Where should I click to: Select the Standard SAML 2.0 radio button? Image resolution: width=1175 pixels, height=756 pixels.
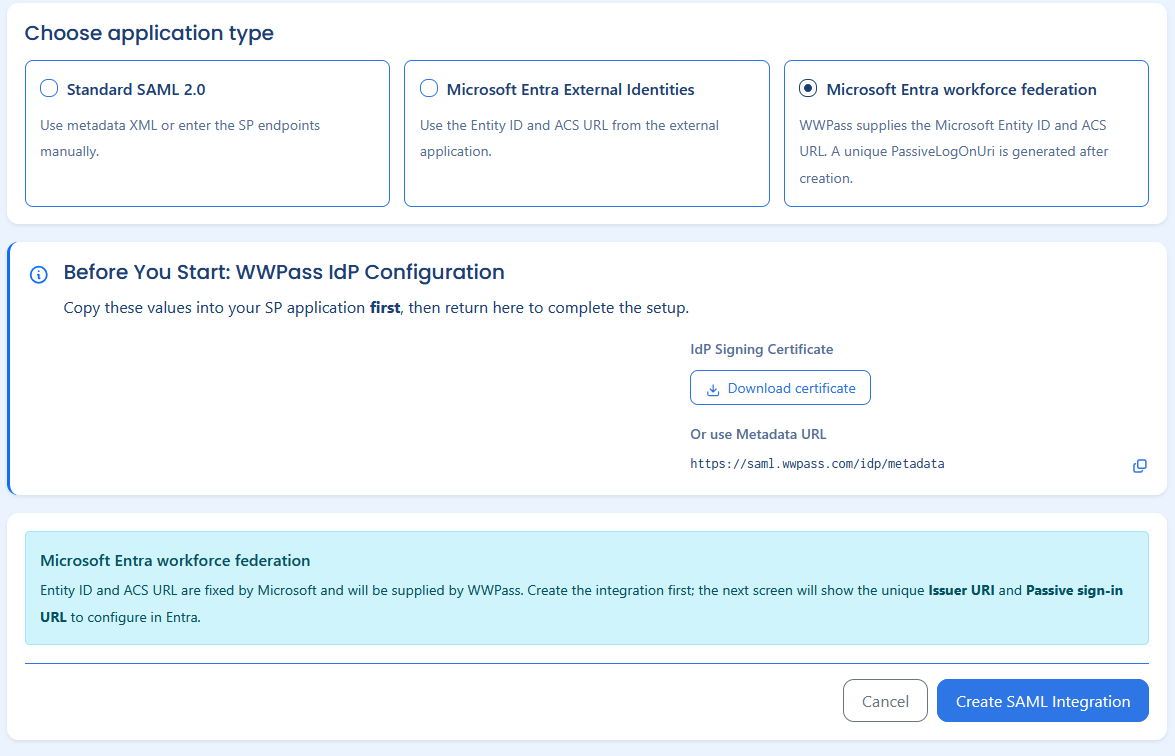[x=49, y=88]
